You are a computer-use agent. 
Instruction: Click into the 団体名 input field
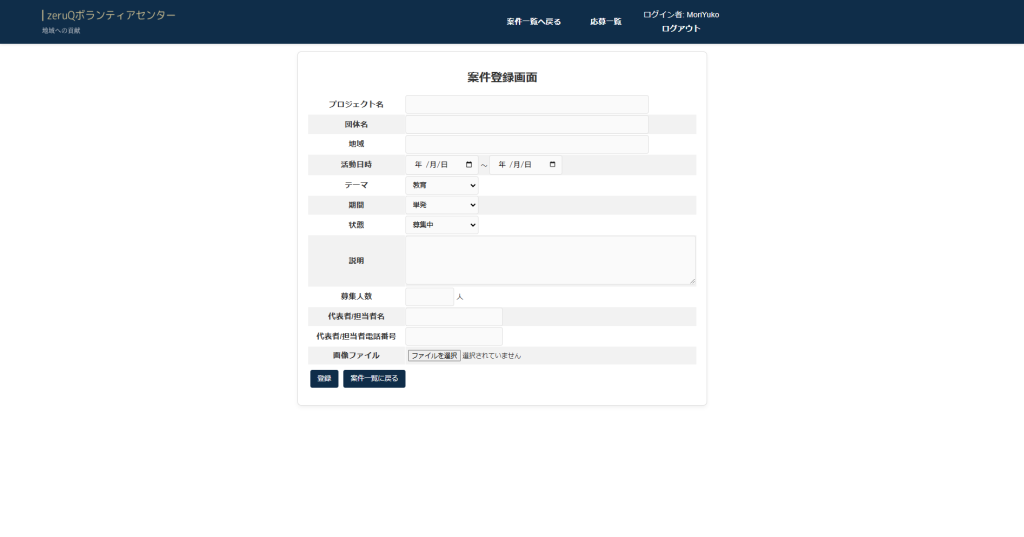[526, 124]
